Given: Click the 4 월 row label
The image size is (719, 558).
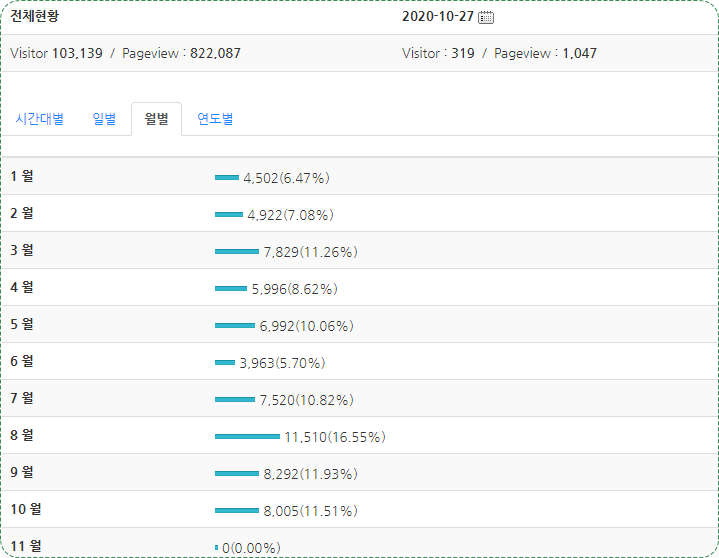Looking at the screenshot, I should click(x=22, y=287).
